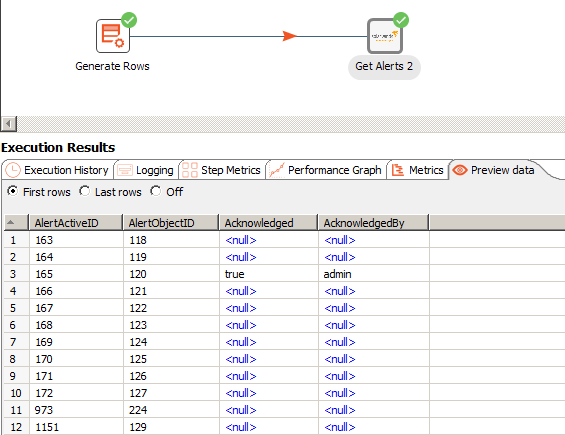Select cell with AlertActiveID 1151
Image resolution: width=565 pixels, height=435 pixels.
coord(76,427)
